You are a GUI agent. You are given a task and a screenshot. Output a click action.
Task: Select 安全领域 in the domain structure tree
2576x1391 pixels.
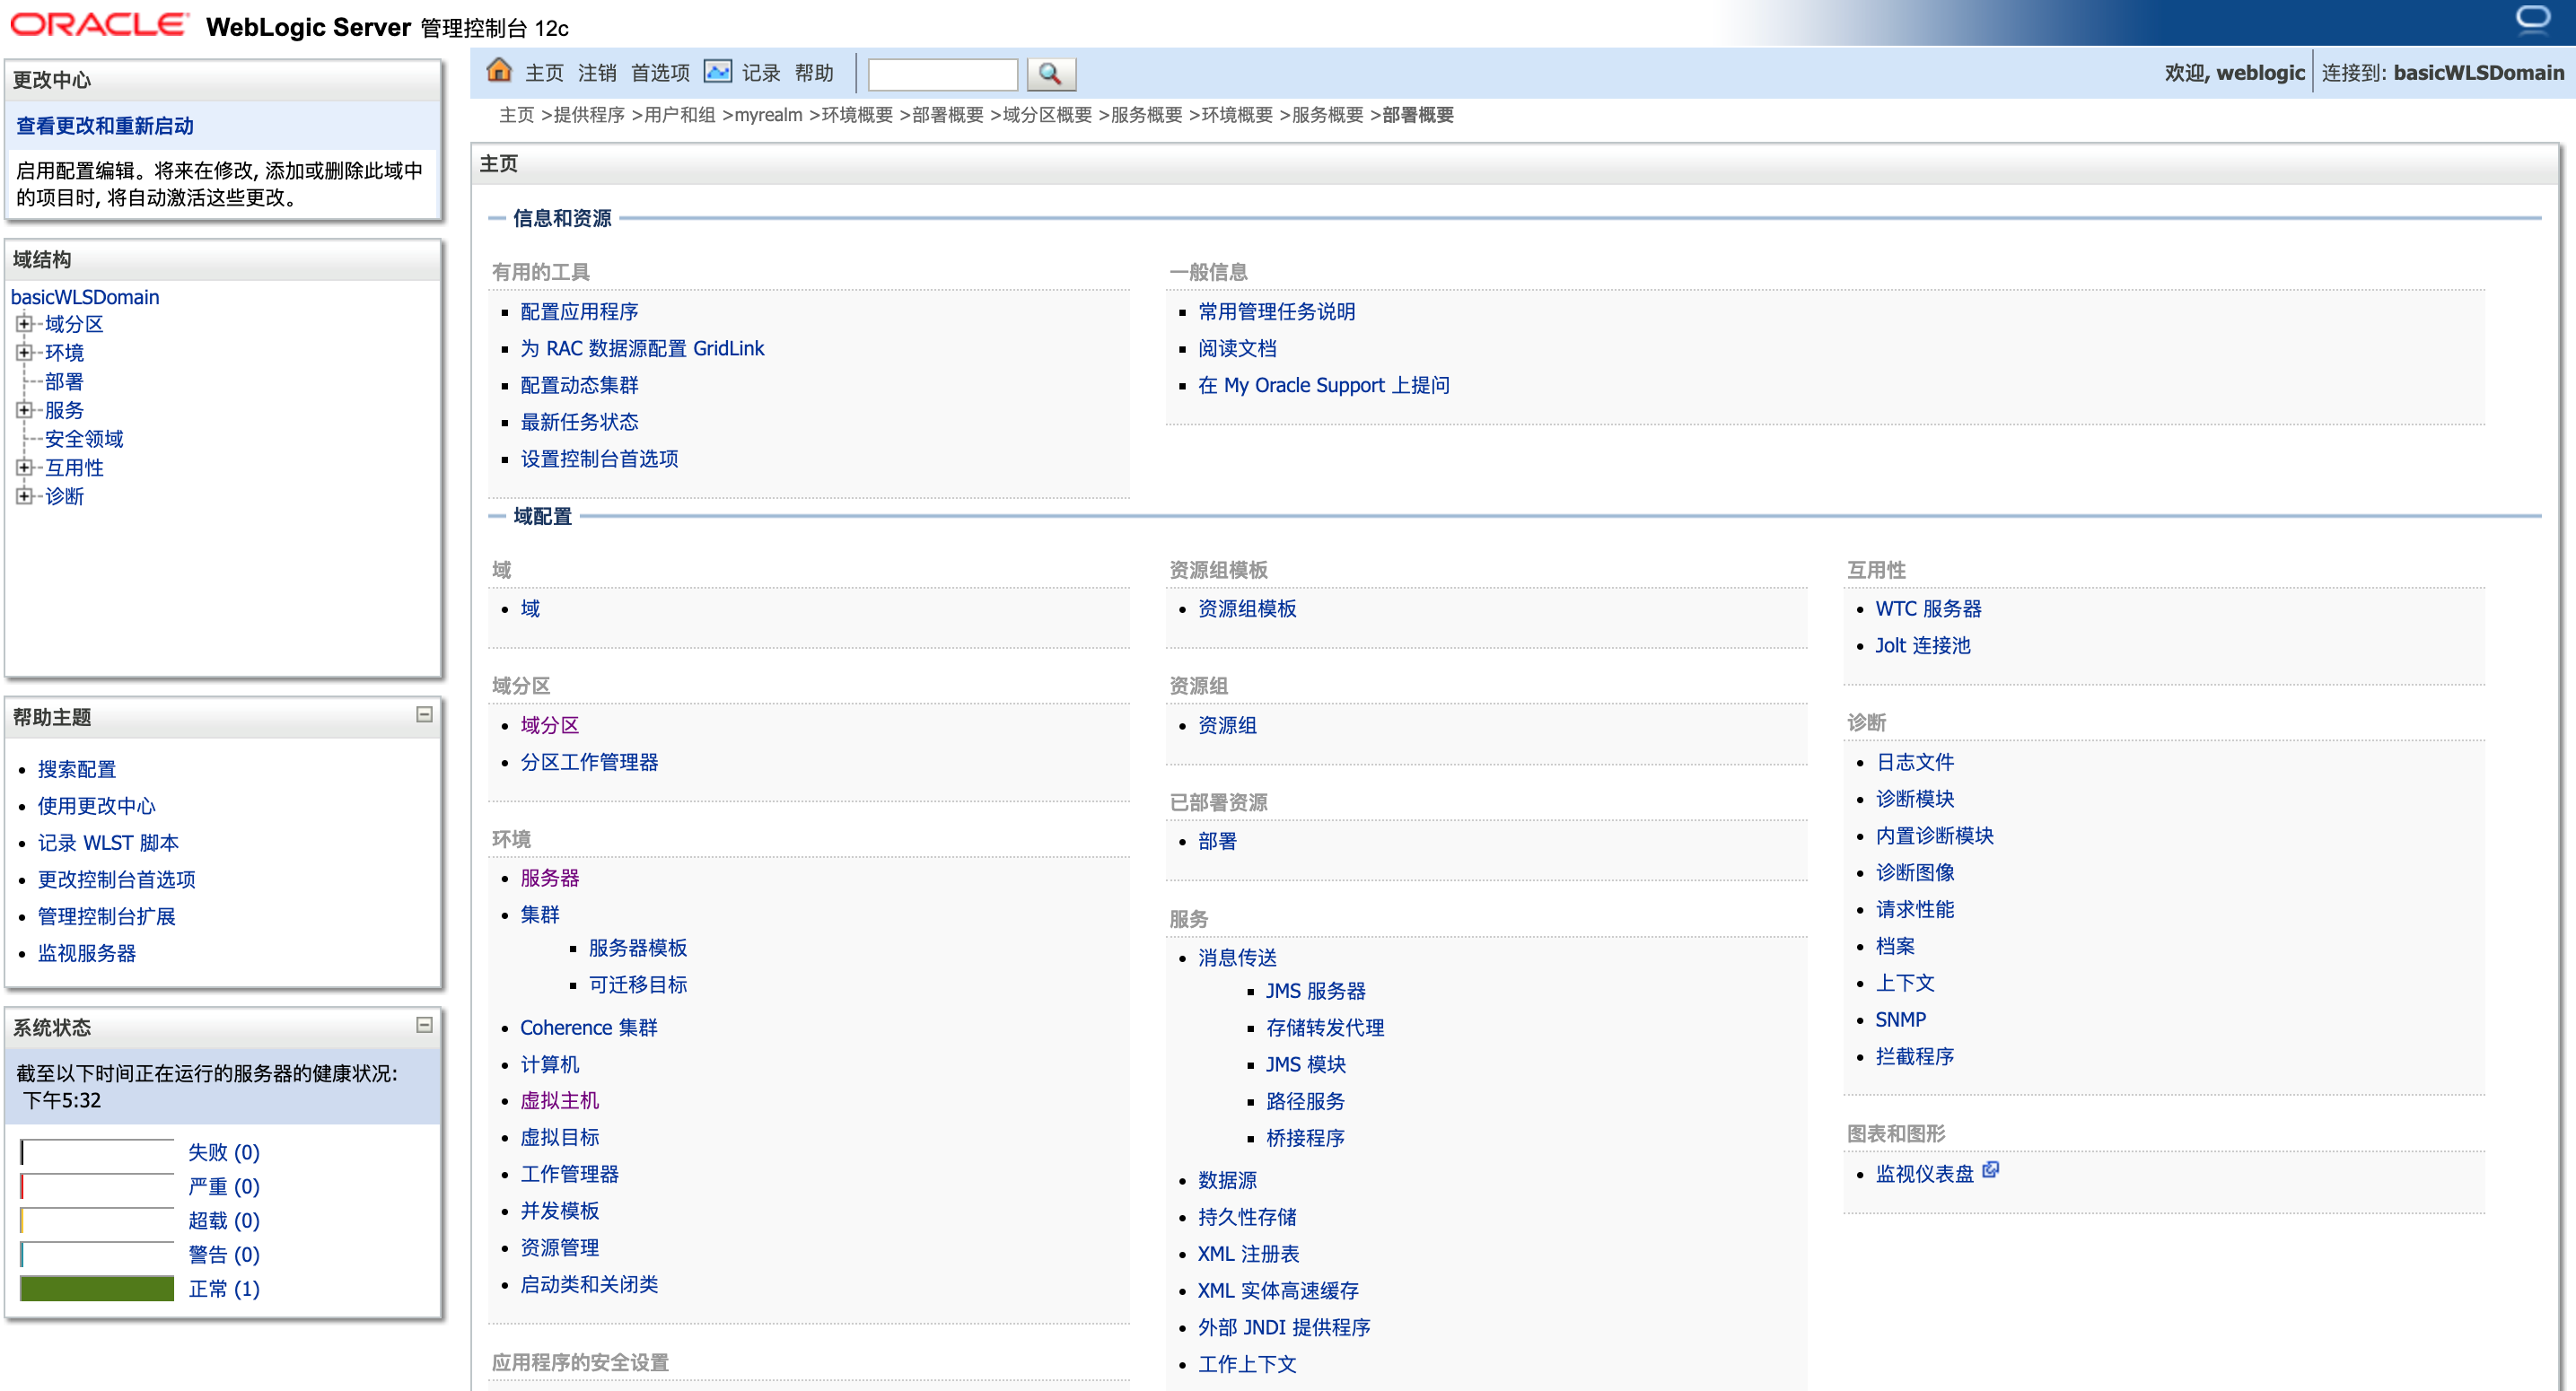point(84,439)
